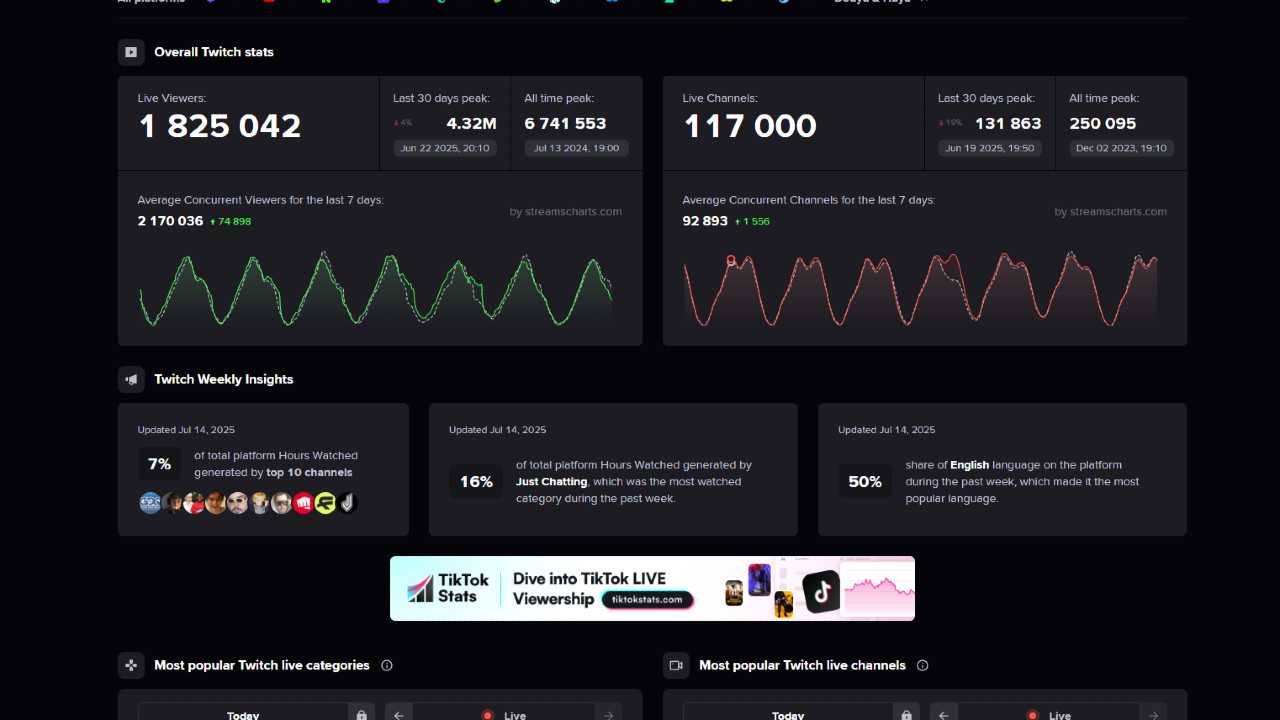
Task: Click the live channels camera icon
Action: pyautogui.click(x=676, y=665)
